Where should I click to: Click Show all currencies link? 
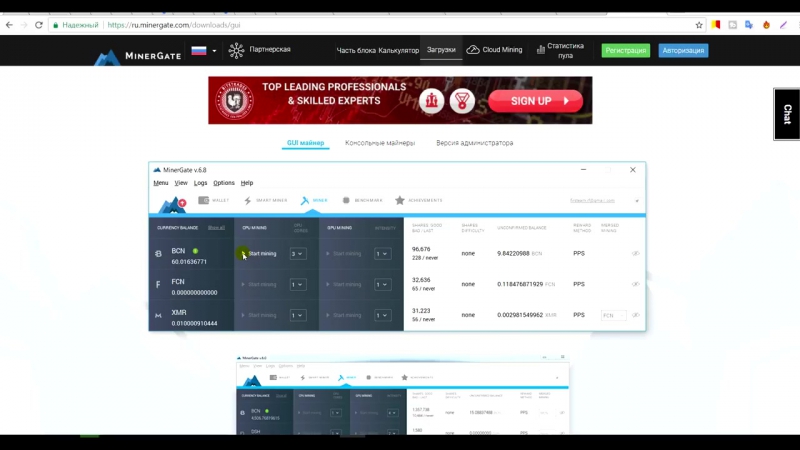click(x=216, y=228)
